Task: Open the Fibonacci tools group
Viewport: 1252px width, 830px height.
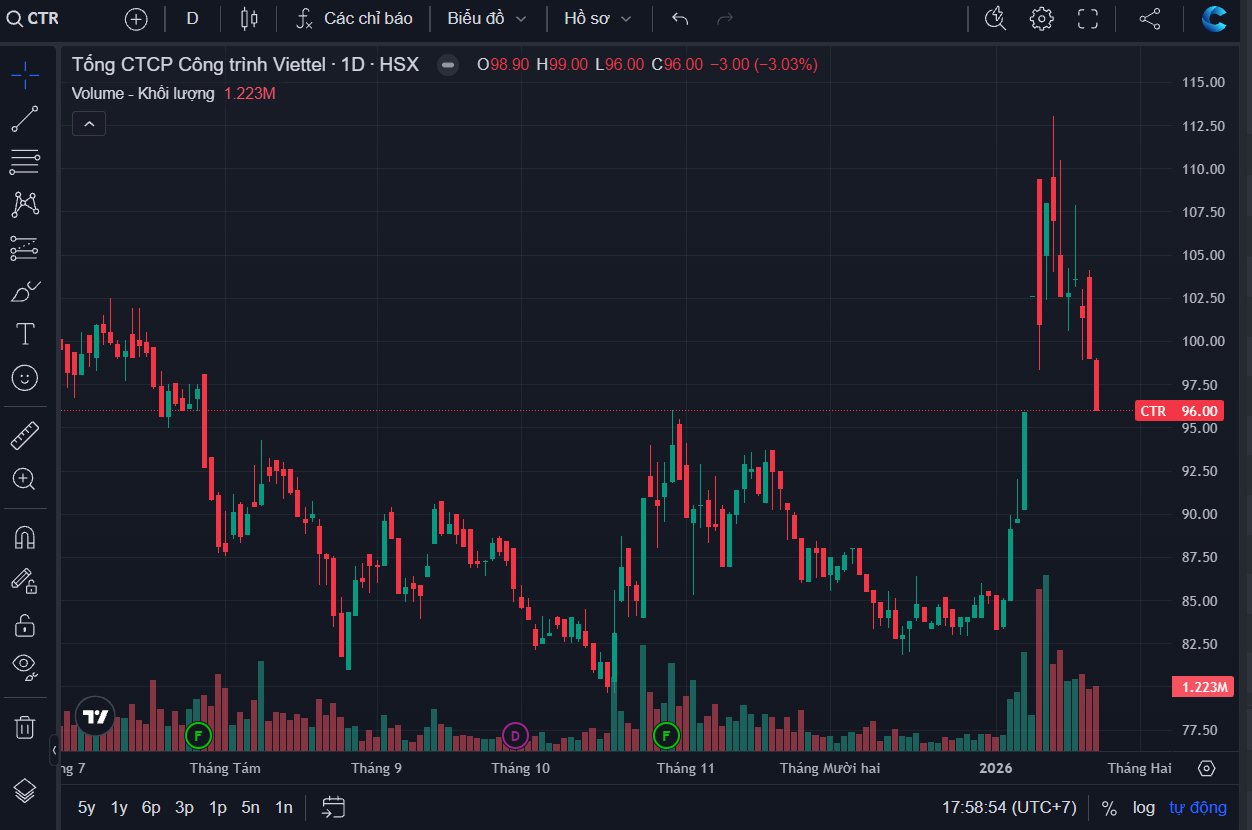Action: [x=25, y=162]
